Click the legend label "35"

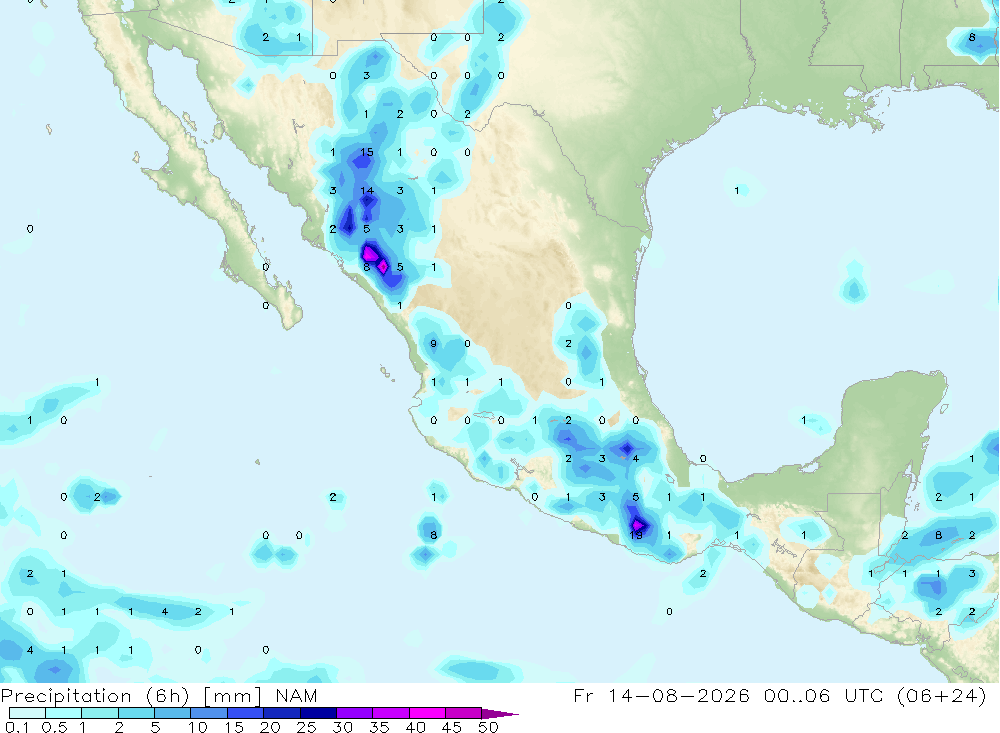coord(379,727)
